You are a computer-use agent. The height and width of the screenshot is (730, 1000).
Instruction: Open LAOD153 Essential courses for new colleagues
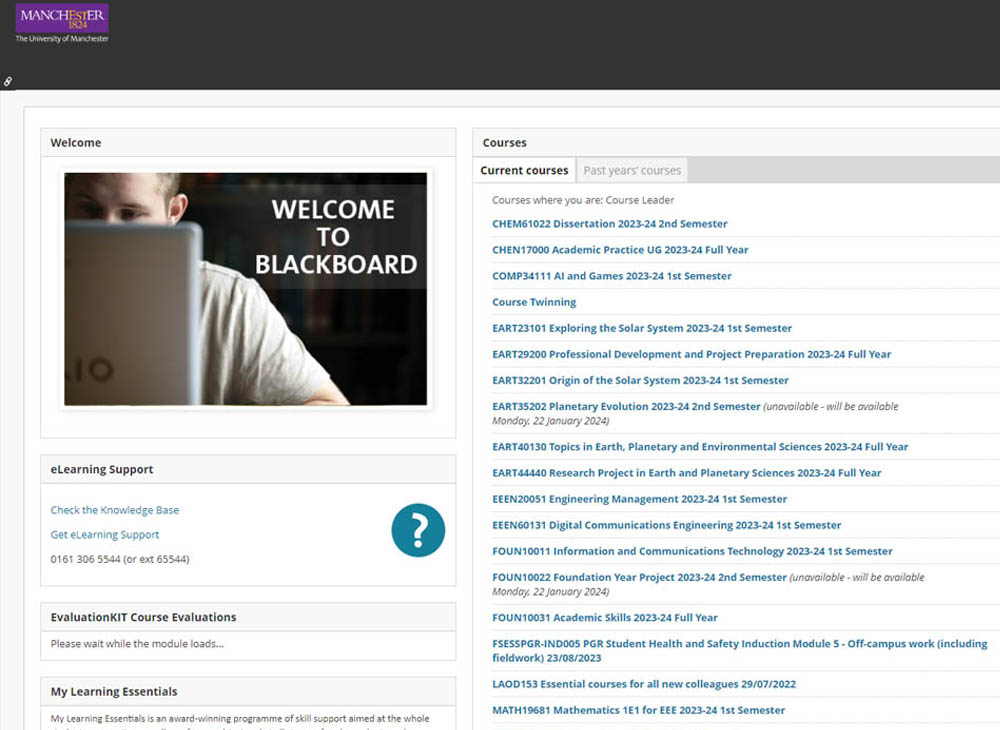click(644, 684)
